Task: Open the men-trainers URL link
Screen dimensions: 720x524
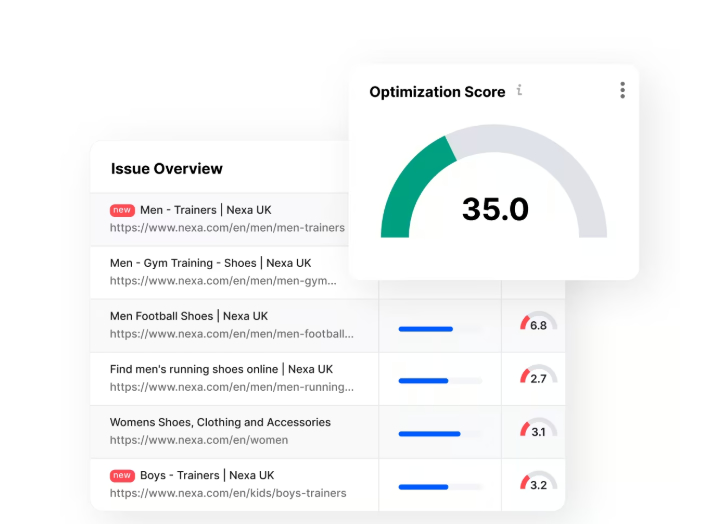Action: point(227,228)
